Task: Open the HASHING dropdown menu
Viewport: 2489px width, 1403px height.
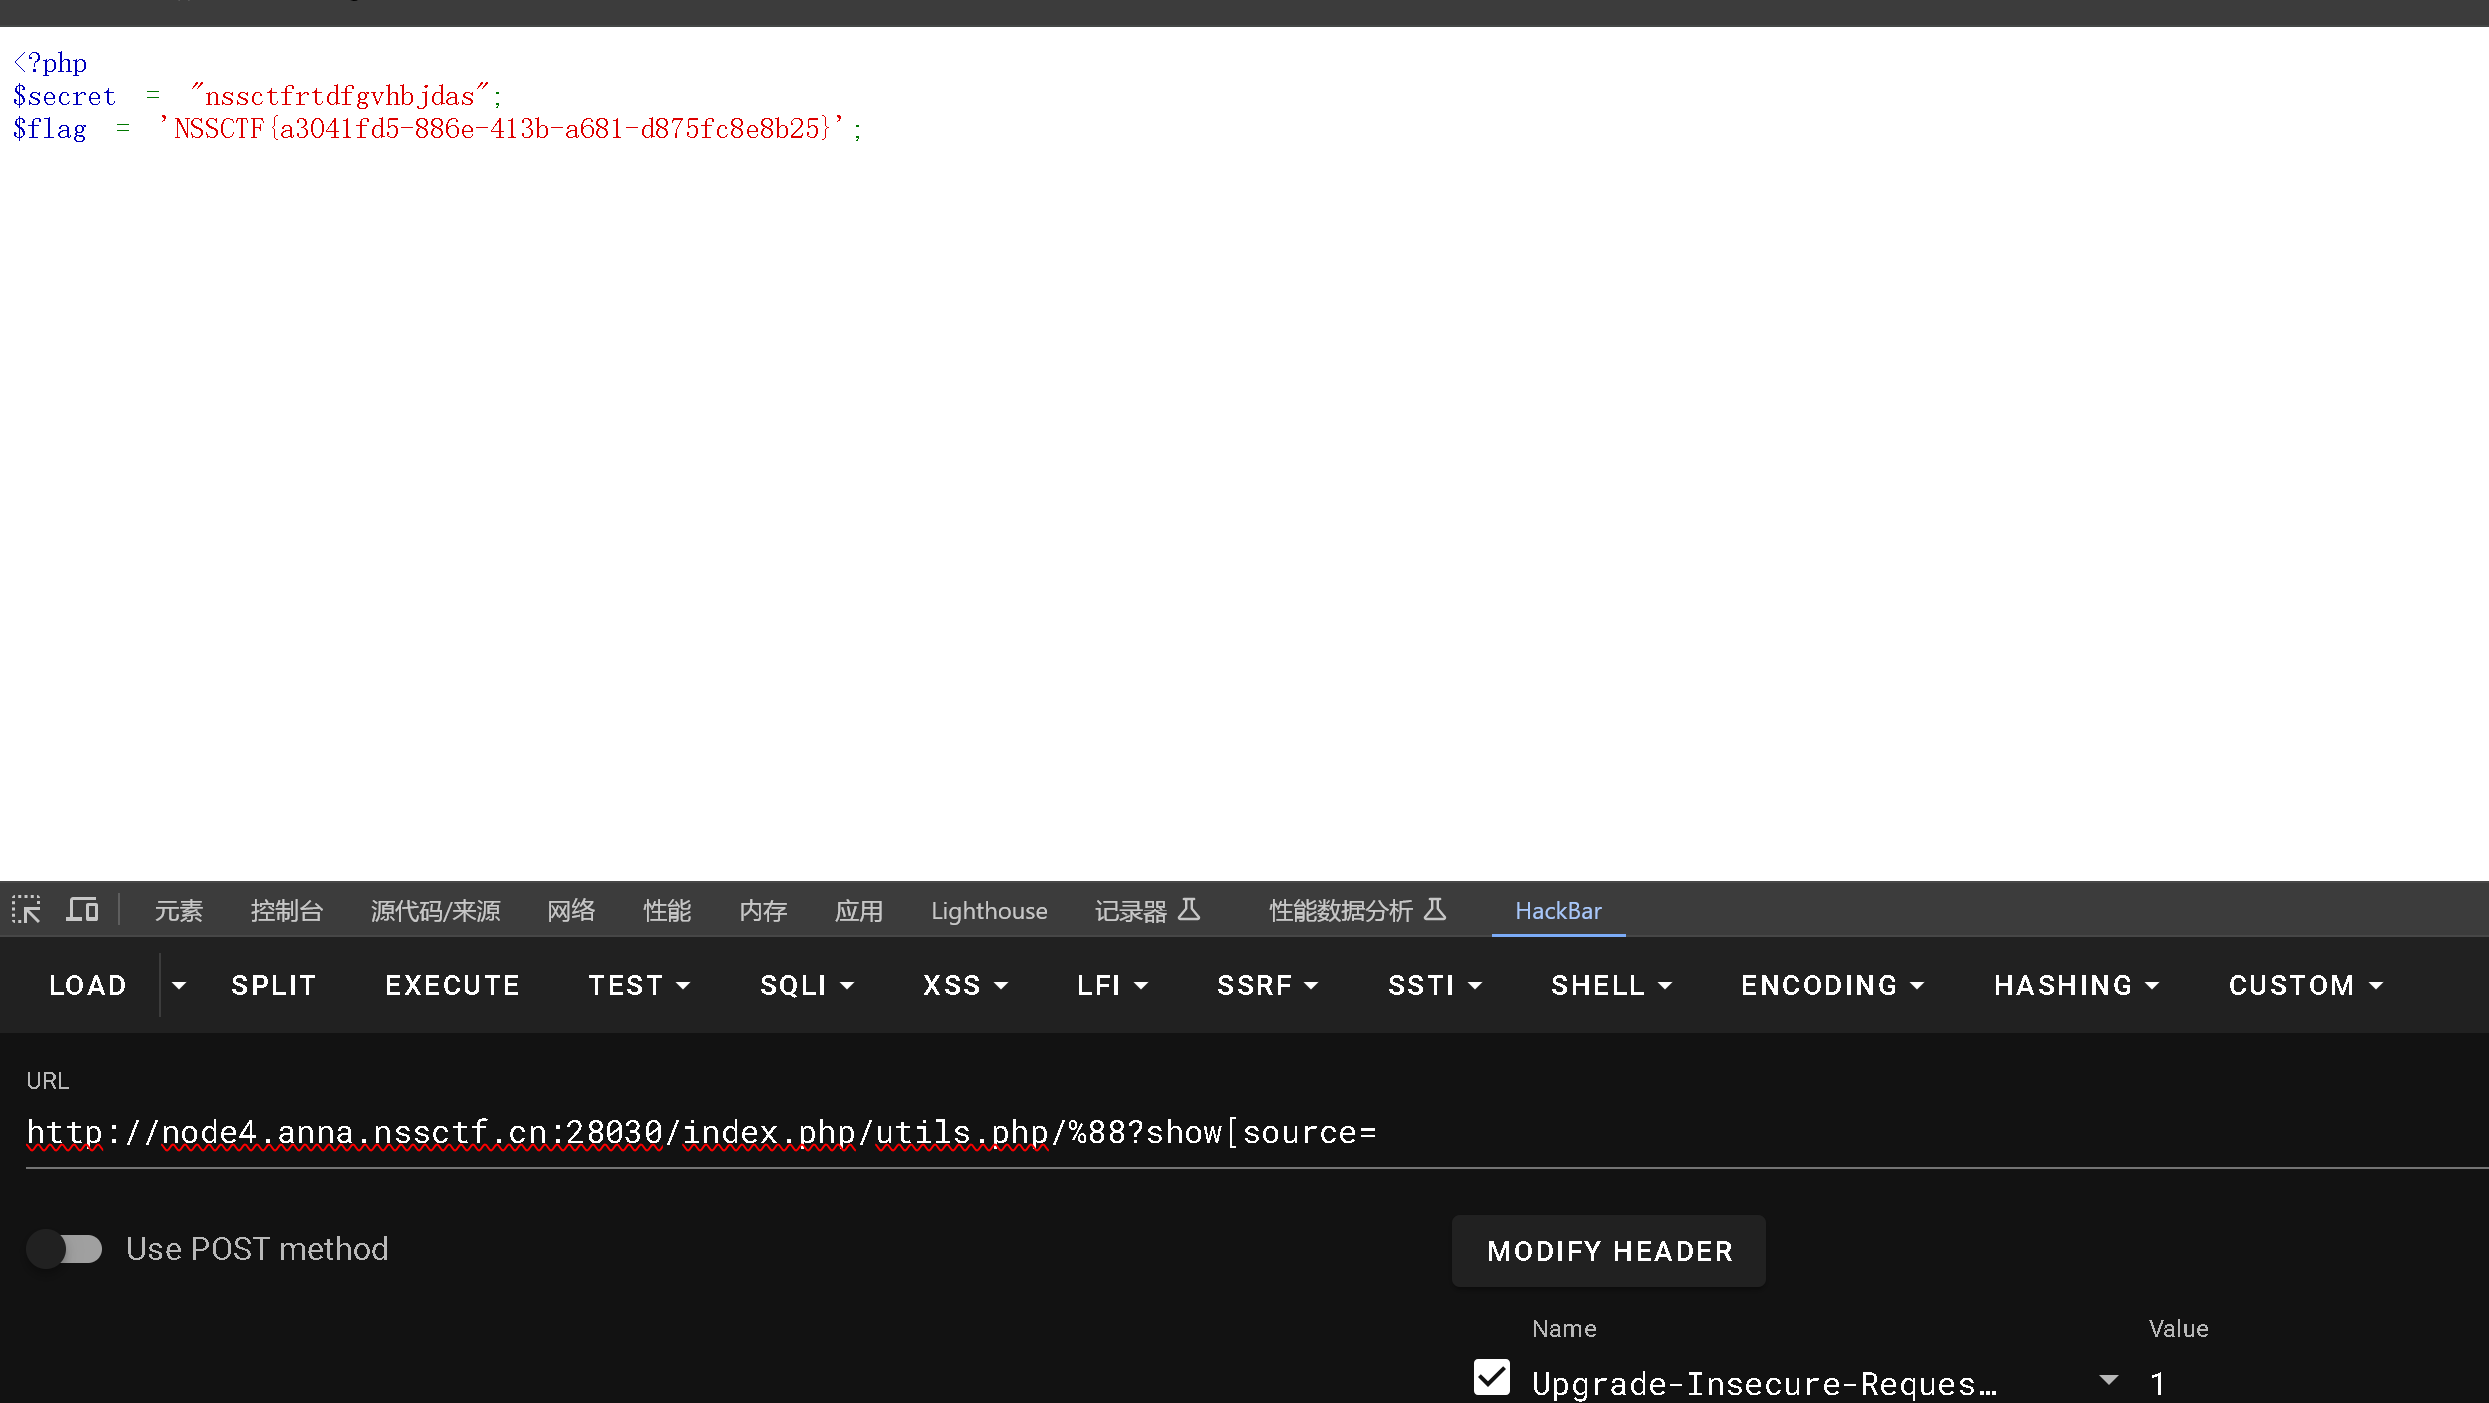Action: (2075, 985)
